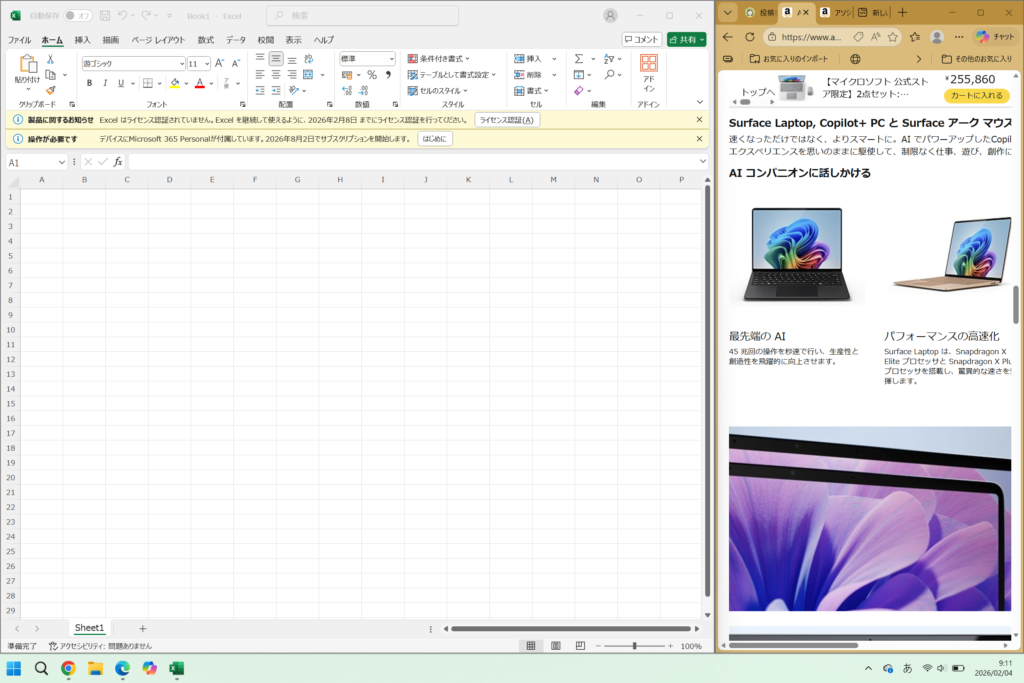Click the zoom slider in Excel status bar
Image resolution: width=1024 pixels, height=683 pixels.
[634, 646]
